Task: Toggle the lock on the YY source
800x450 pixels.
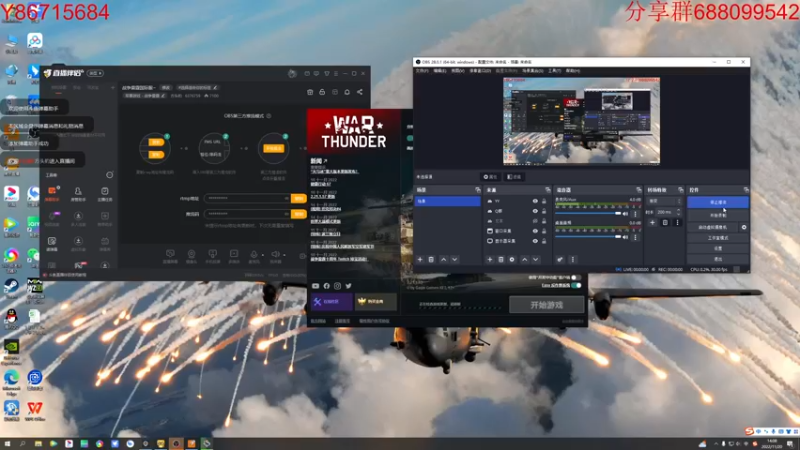Action: pos(544,201)
